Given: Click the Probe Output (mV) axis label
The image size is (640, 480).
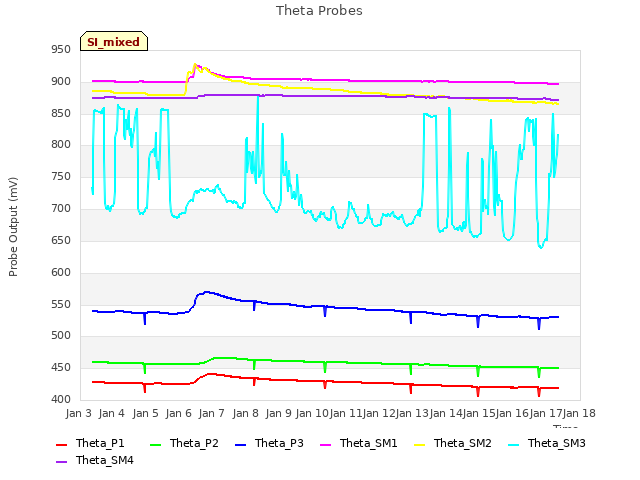Looking at the screenshot, I should pos(13,227).
